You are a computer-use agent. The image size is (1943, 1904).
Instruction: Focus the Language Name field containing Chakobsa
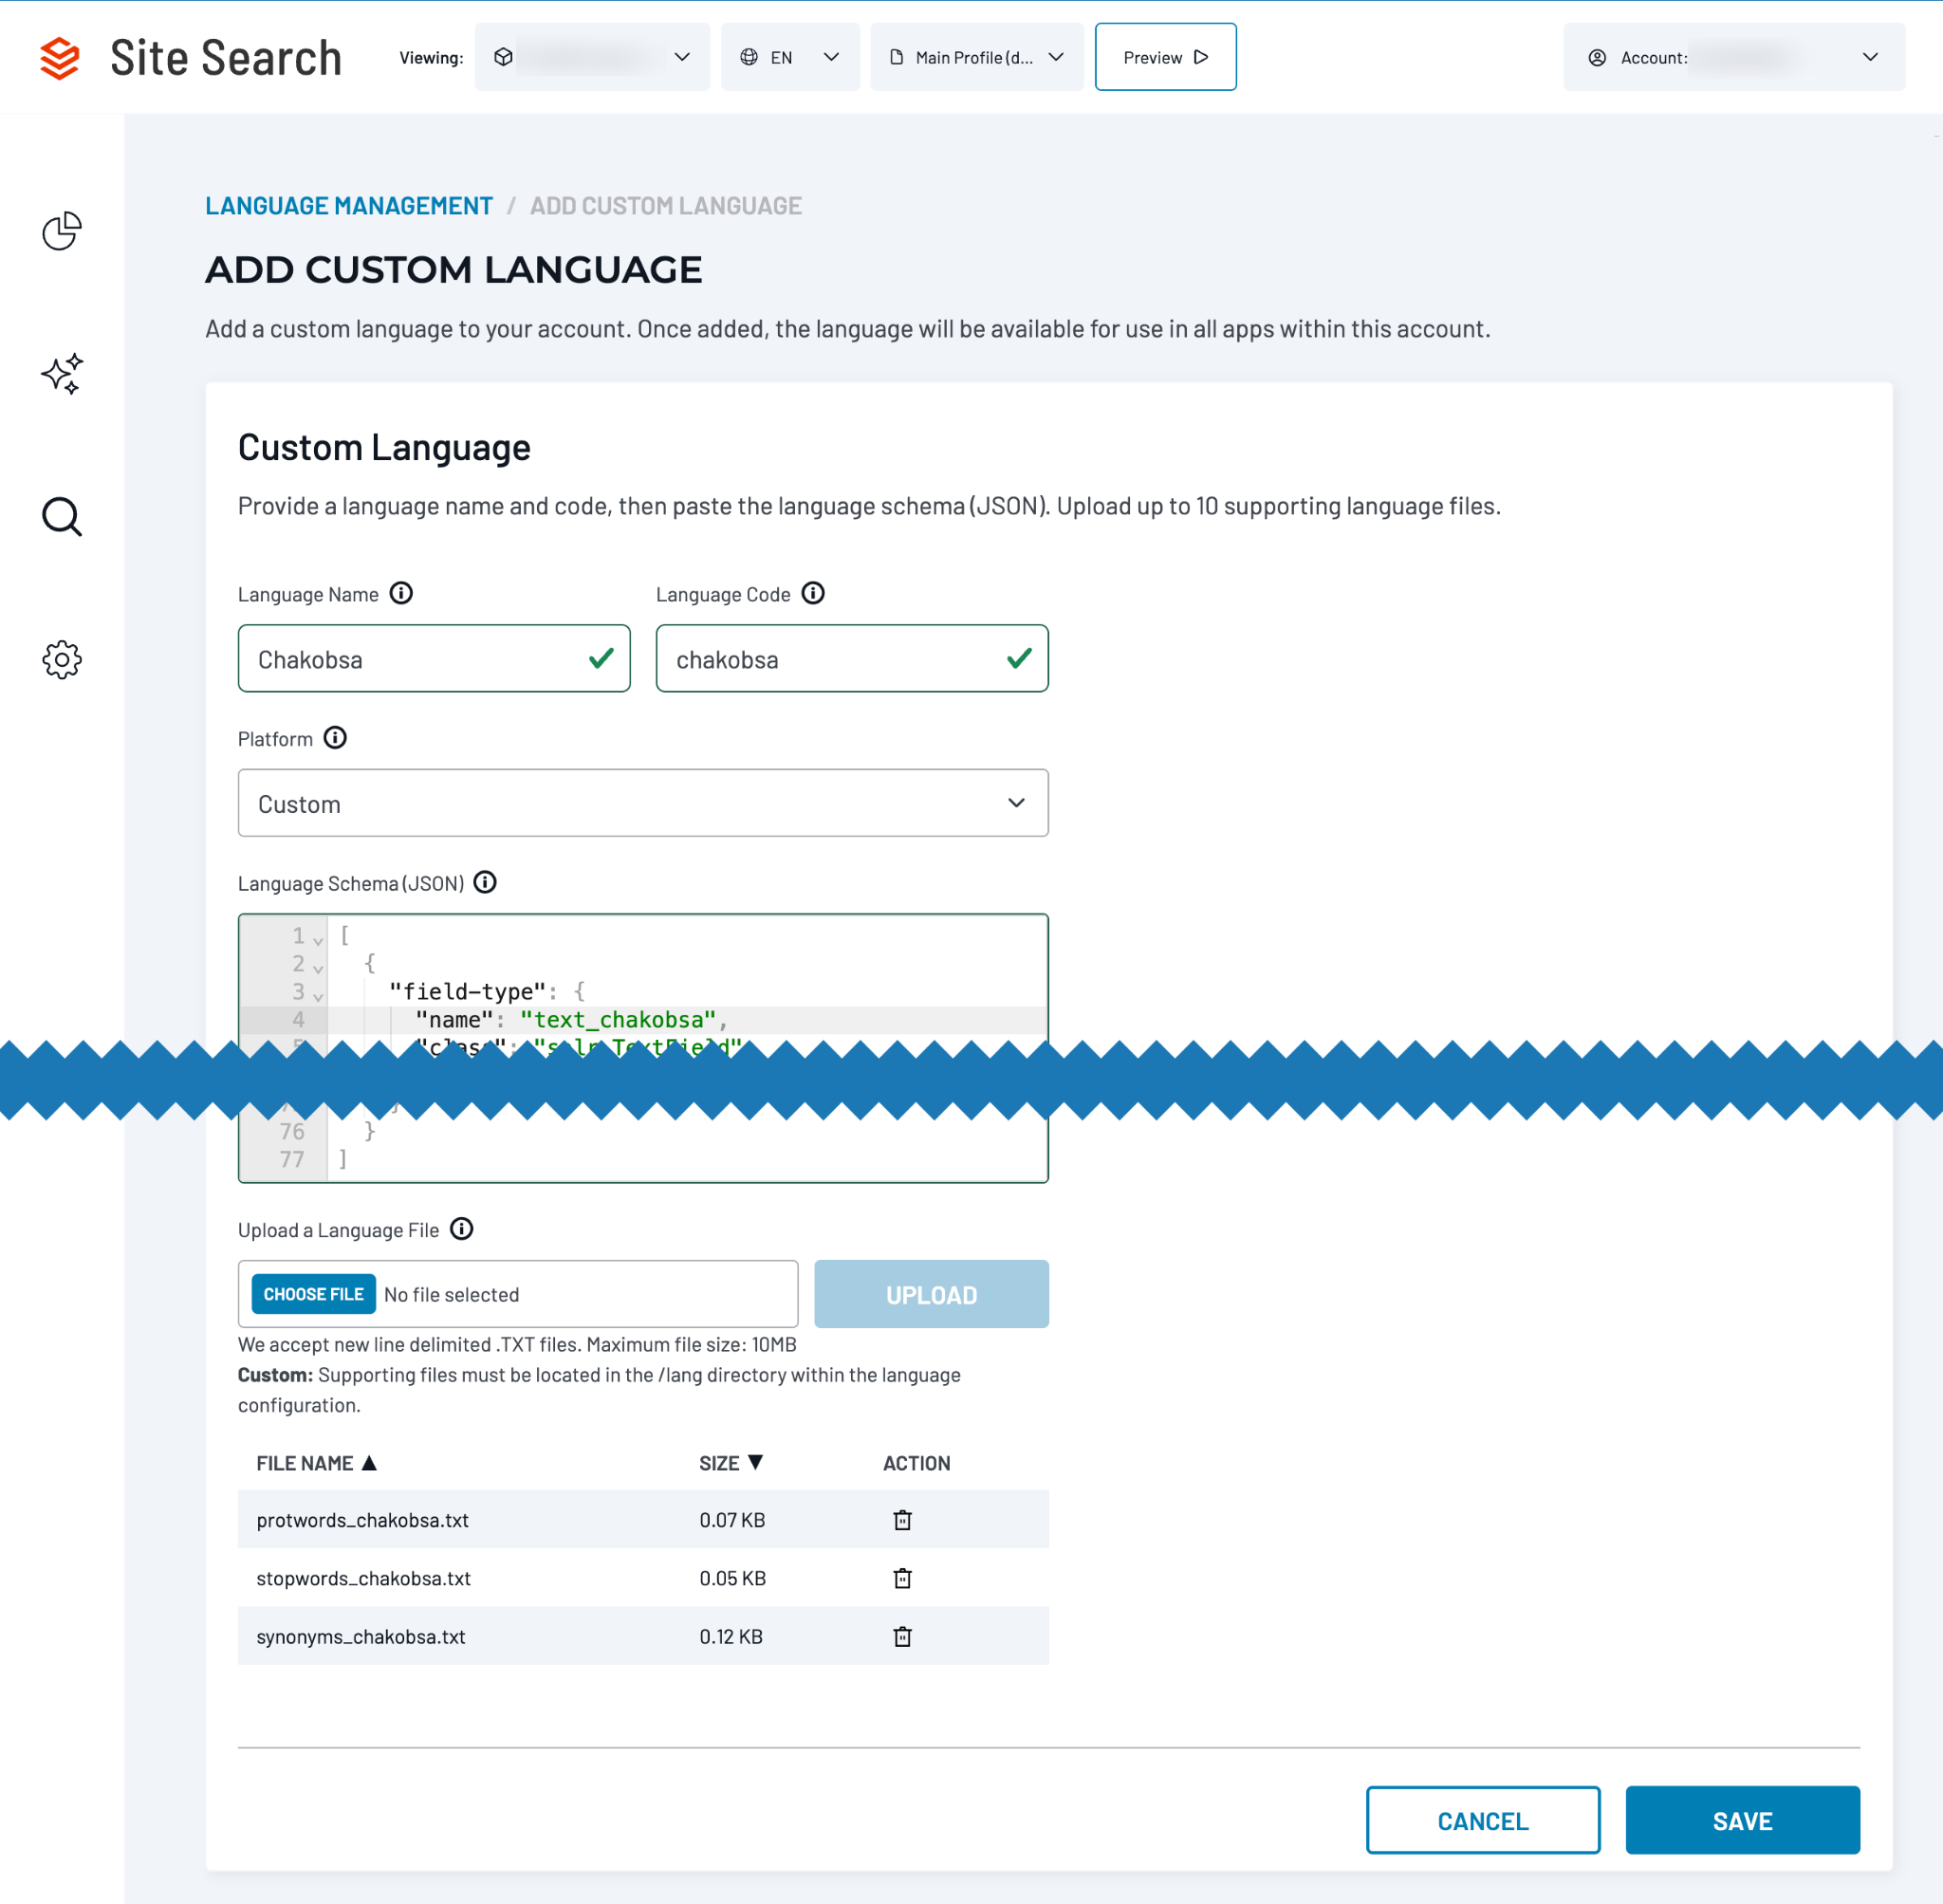click(x=434, y=658)
